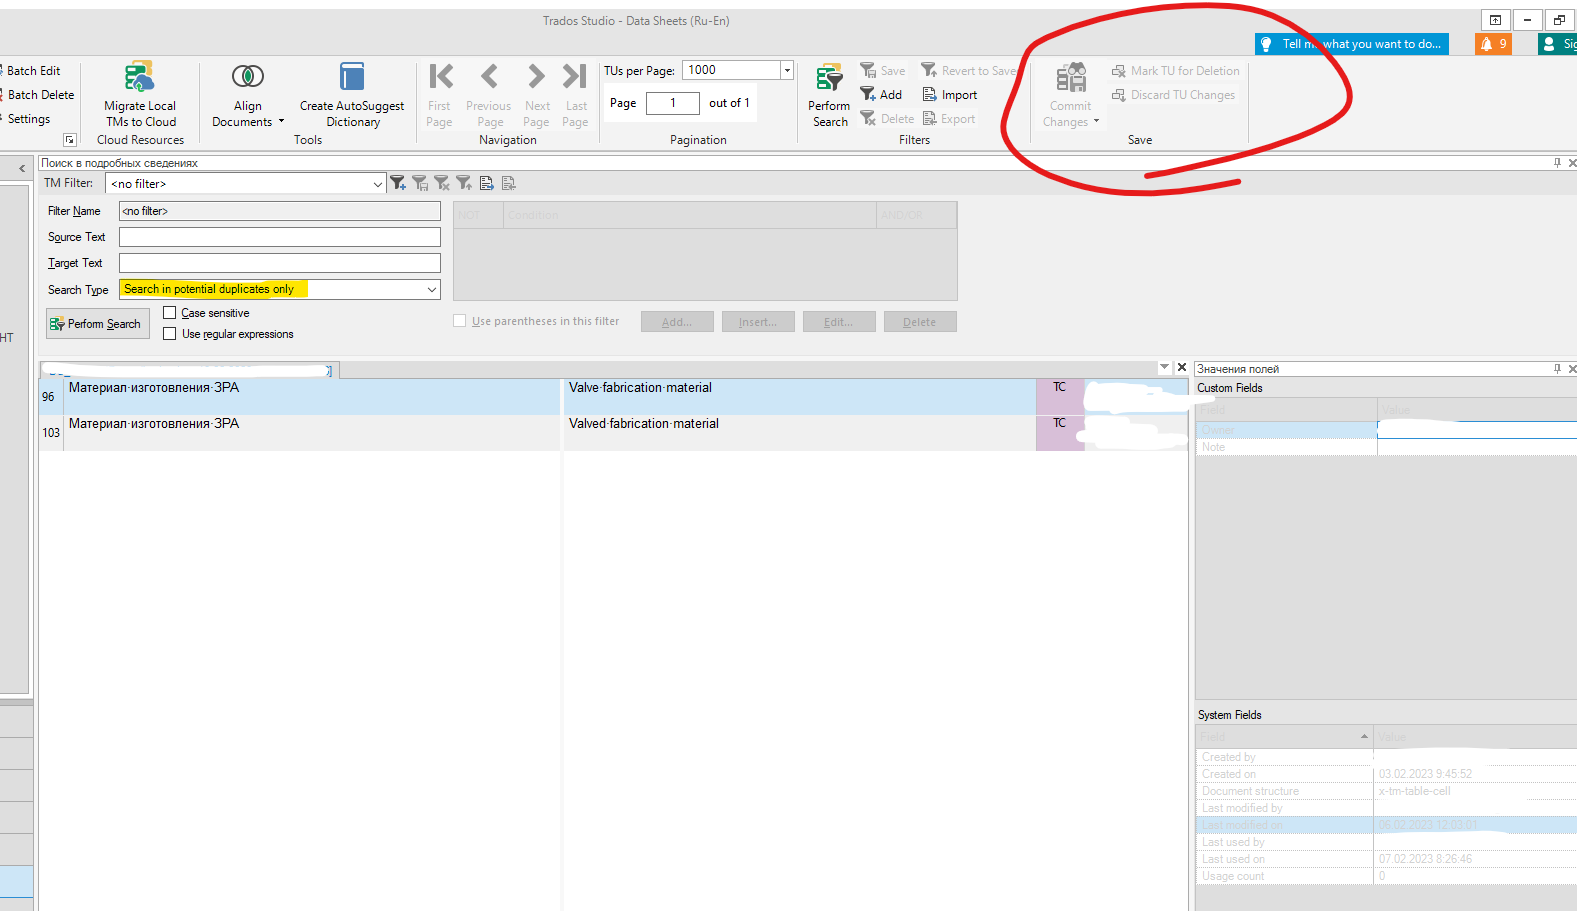This screenshot has height=911, width=1577.
Task: Click the Owner custom field row
Action: click(1387, 430)
